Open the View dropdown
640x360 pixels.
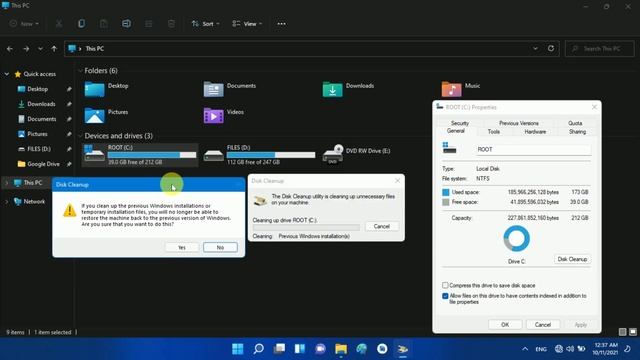click(247, 24)
